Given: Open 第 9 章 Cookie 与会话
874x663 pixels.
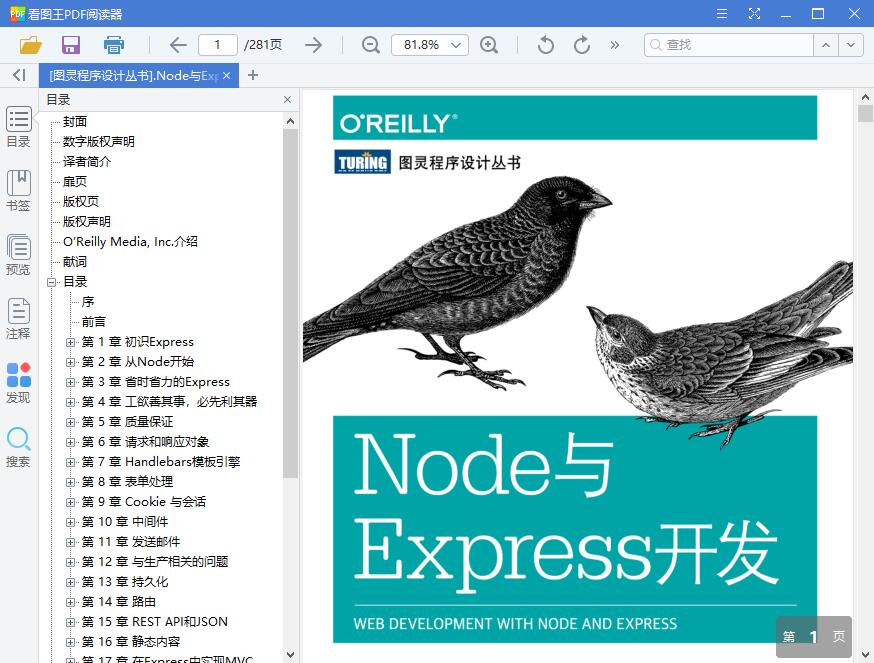Looking at the screenshot, I should [144, 502].
